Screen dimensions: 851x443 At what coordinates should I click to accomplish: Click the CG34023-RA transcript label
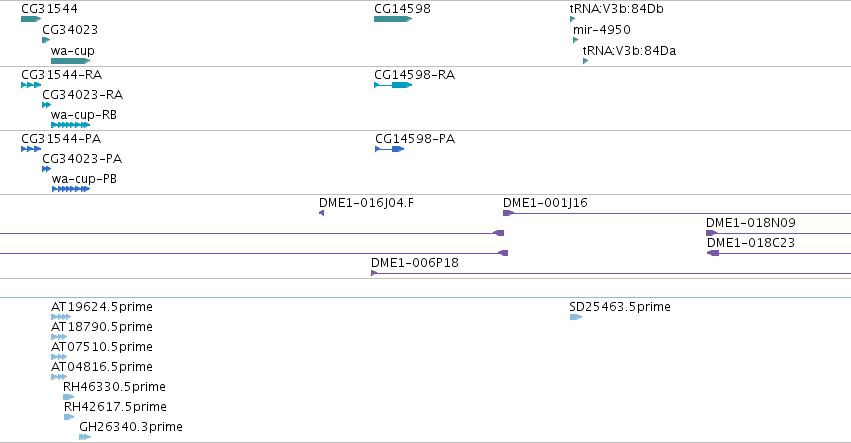[x=82, y=94]
